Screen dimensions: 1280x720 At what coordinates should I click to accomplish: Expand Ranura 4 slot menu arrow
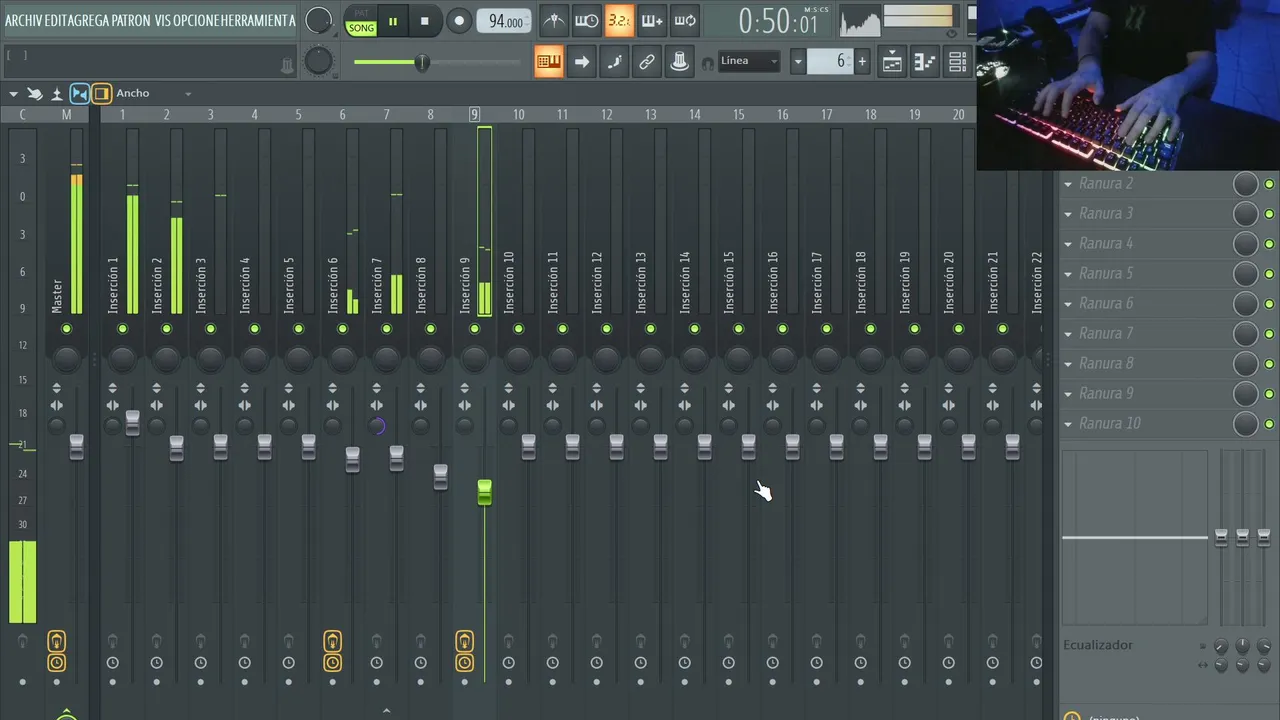[1068, 244]
